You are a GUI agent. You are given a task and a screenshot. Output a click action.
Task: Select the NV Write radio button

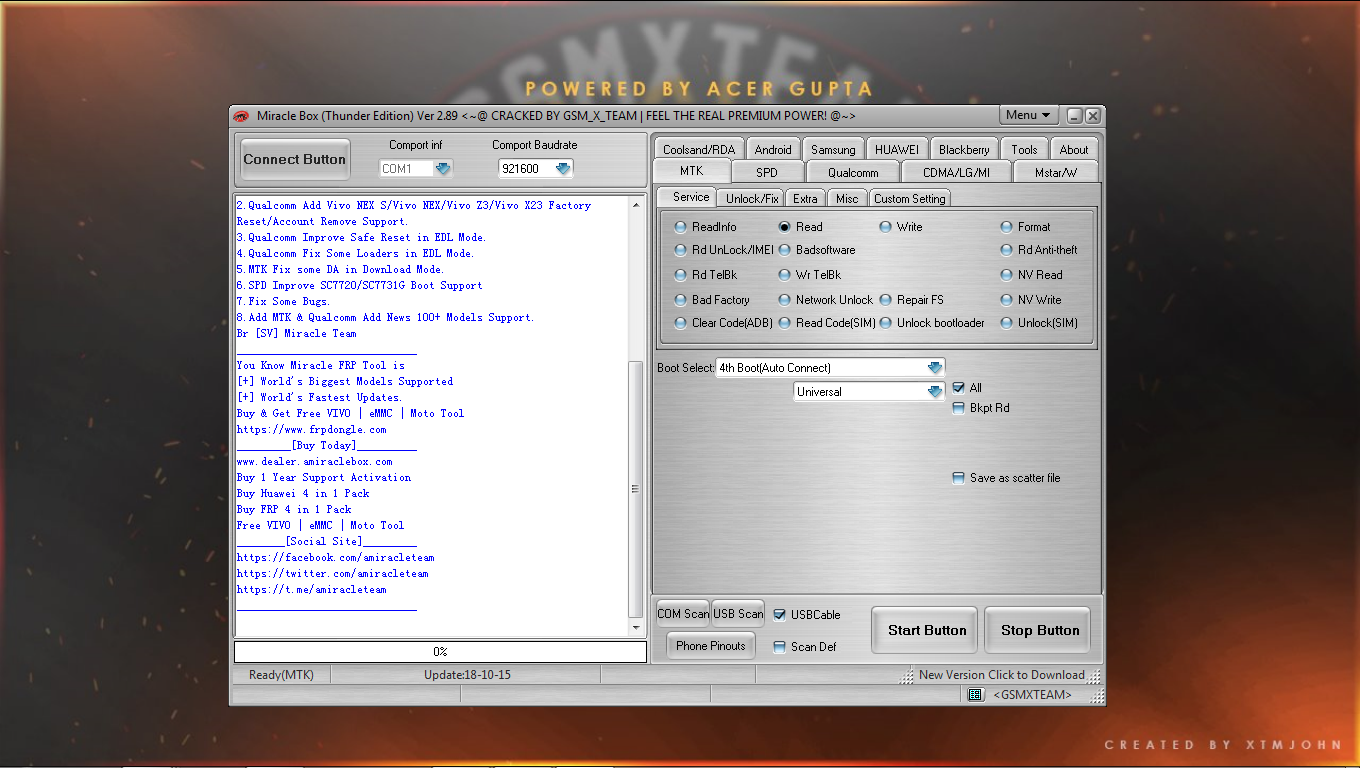[1007, 300]
